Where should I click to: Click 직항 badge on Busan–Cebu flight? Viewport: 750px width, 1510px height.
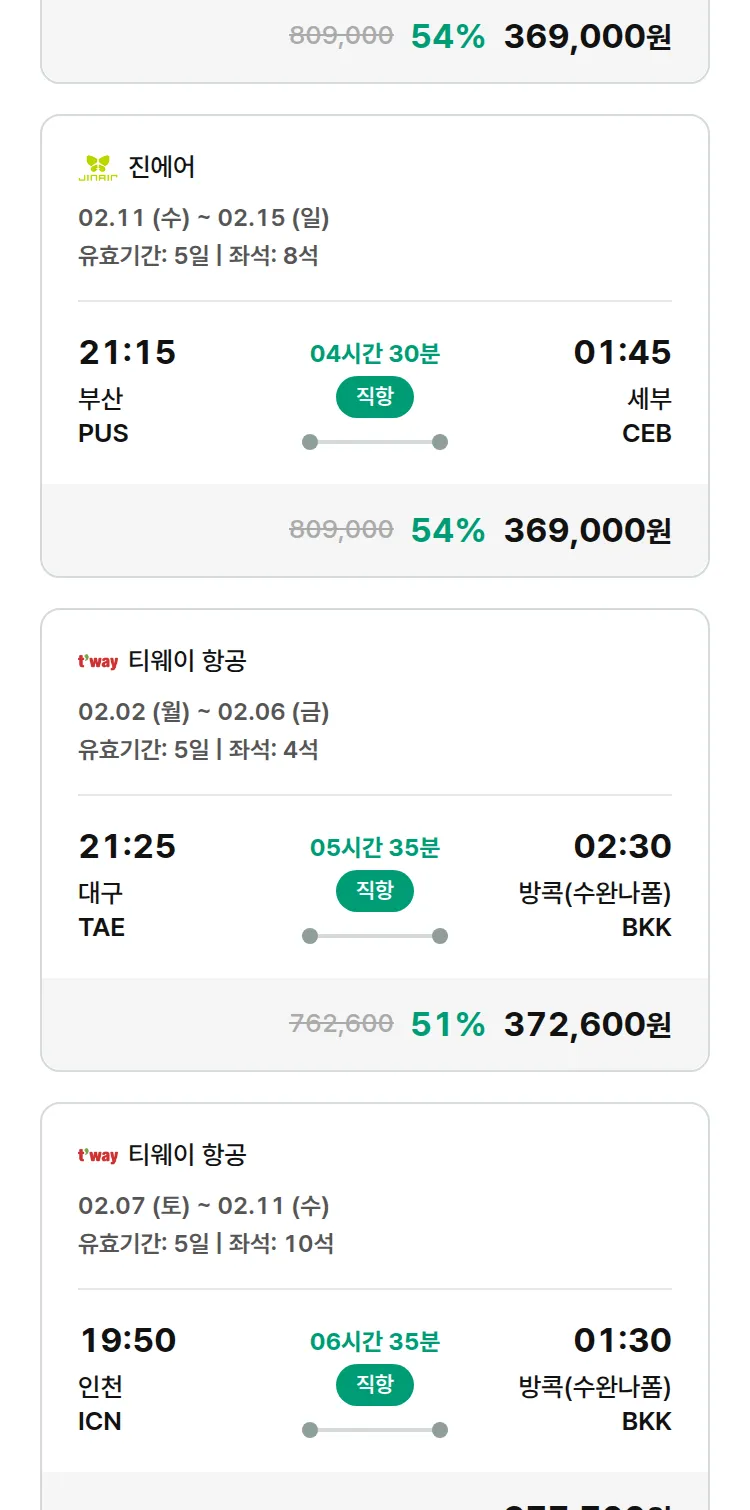tap(375, 397)
